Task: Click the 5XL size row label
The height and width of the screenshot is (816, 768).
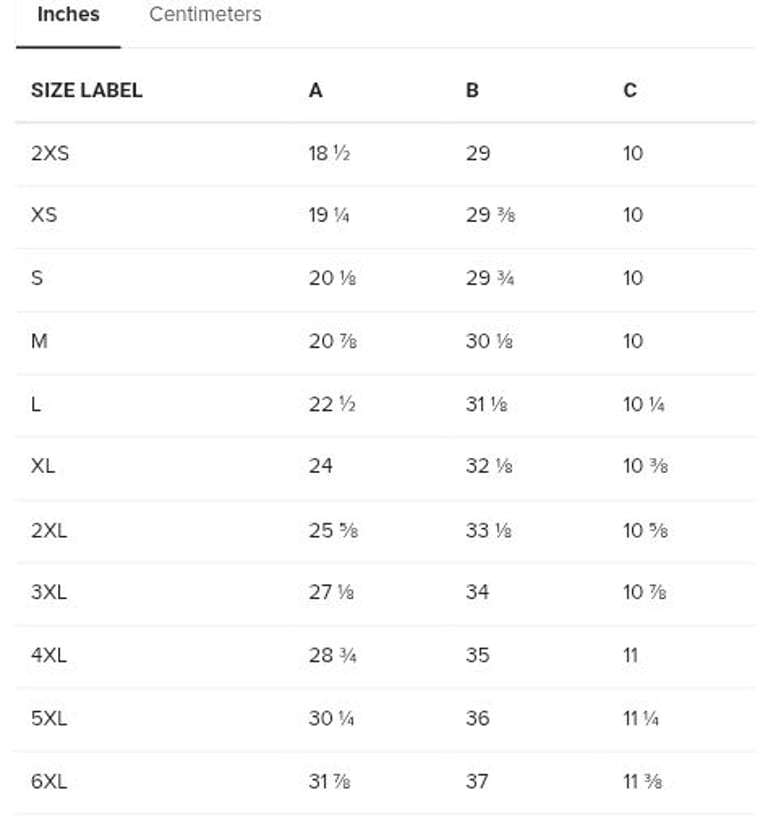Action: (49, 718)
